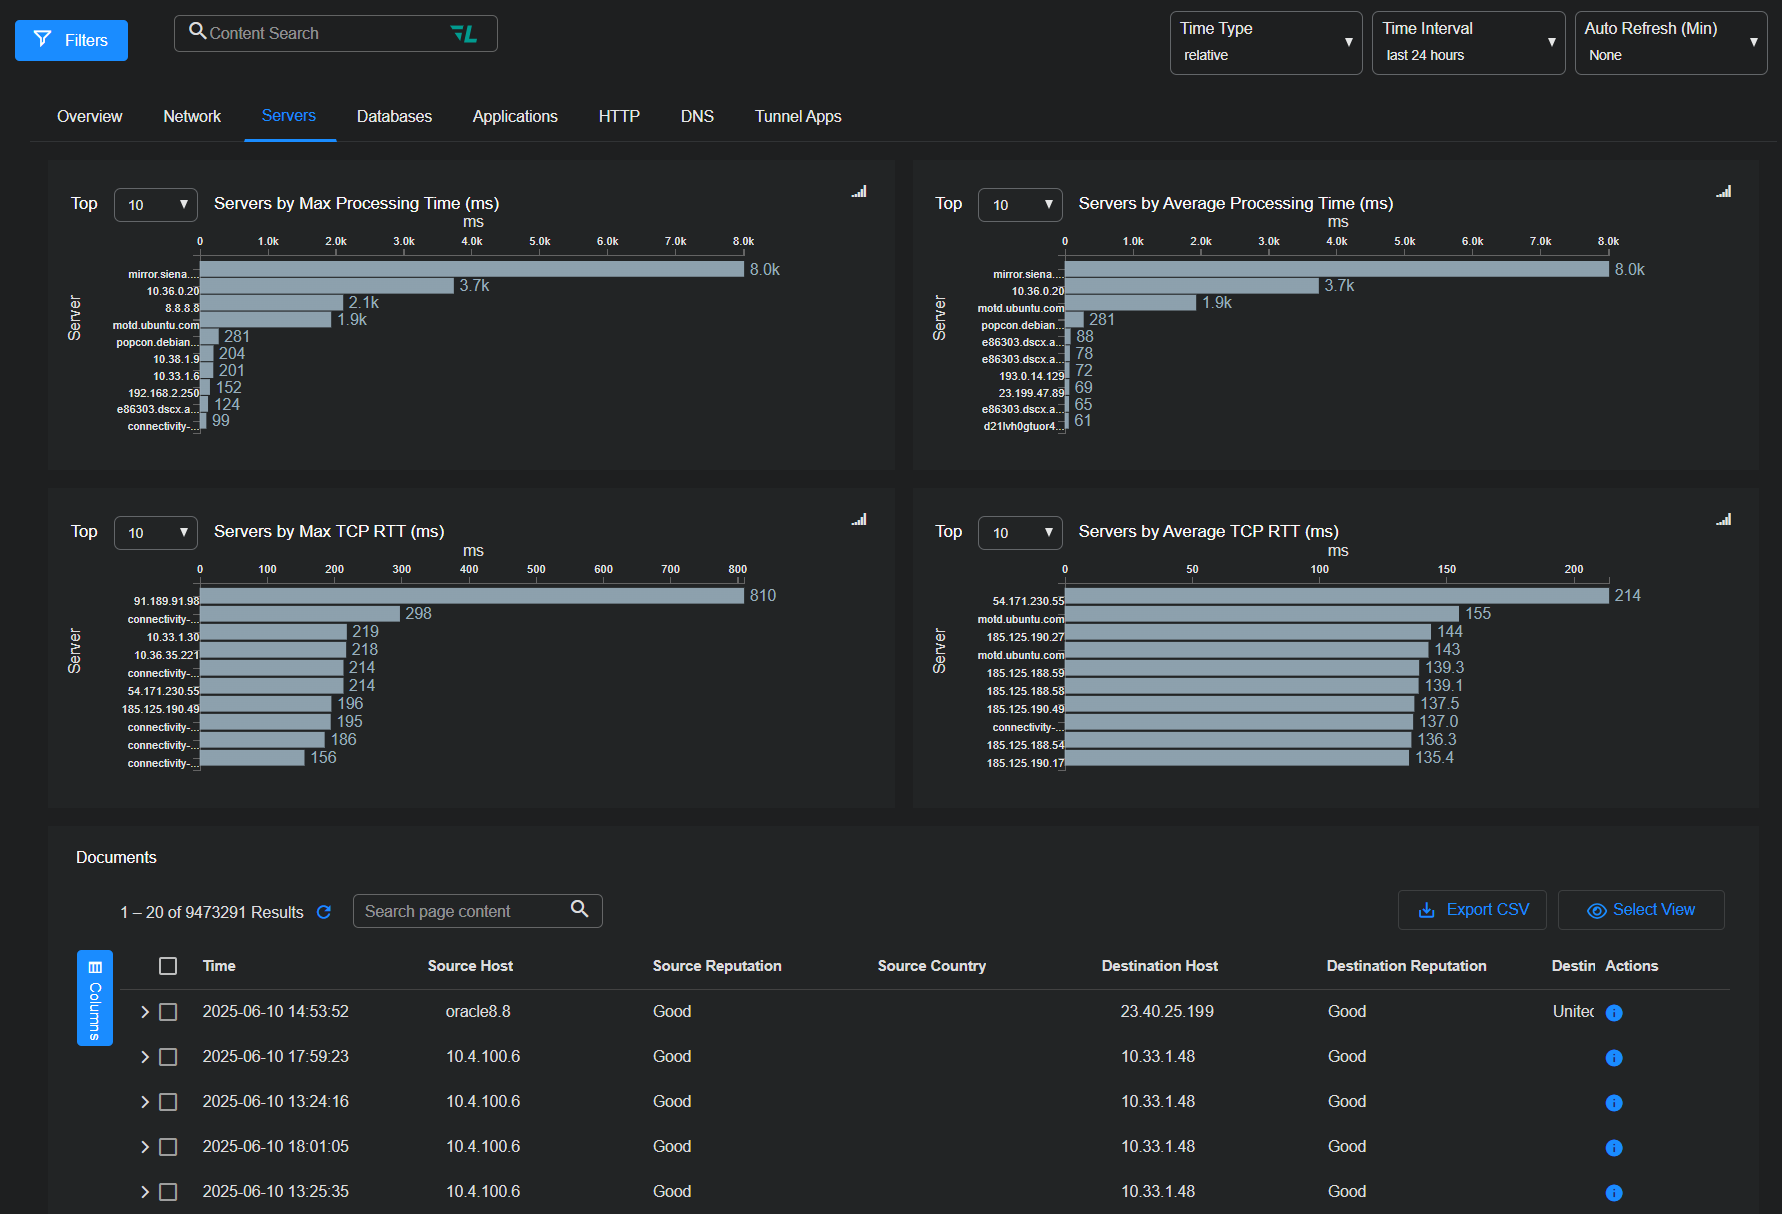Open the DNS tab
Screen dimensions: 1782x1214
(x=697, y=117)
